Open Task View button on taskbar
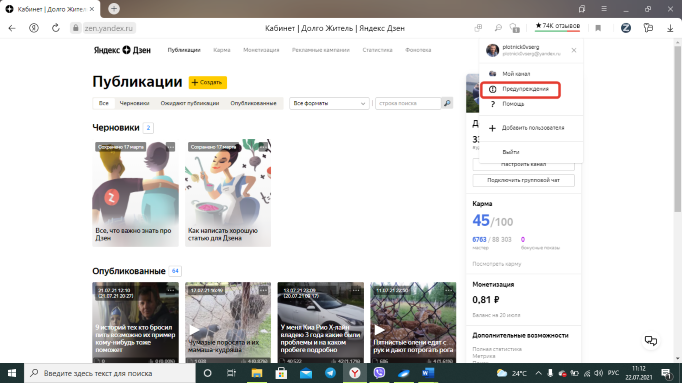This screenshot has width=682, height=383. (x=231, y=373)
